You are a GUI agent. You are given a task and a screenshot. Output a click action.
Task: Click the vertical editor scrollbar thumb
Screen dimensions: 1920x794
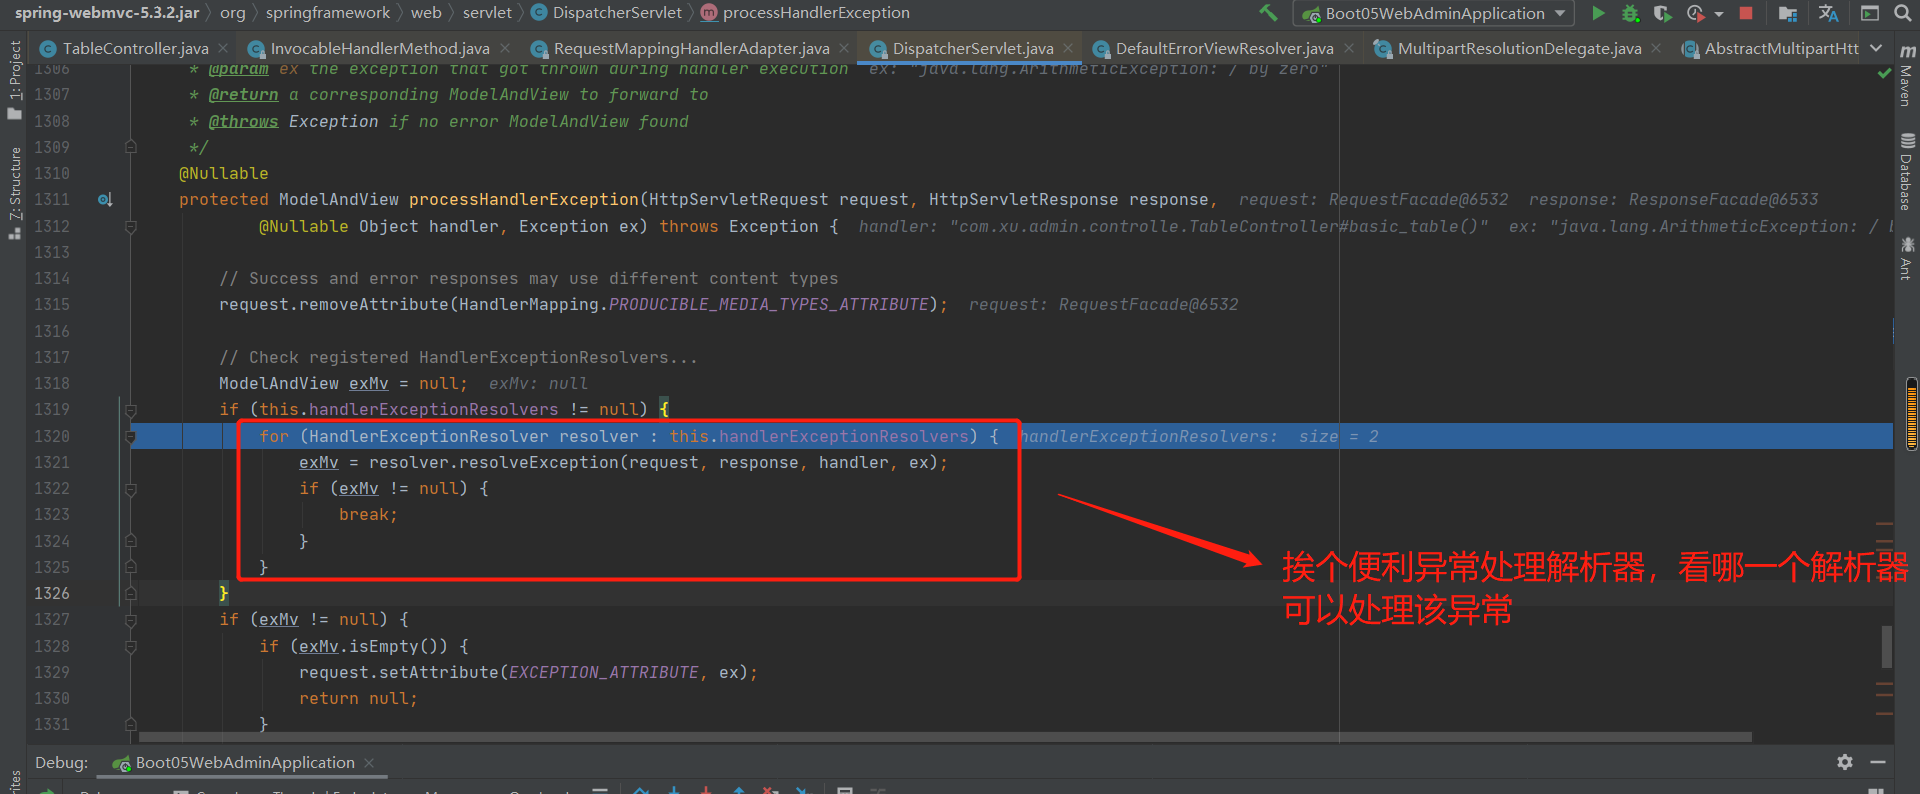click(x=1887, y=646)
